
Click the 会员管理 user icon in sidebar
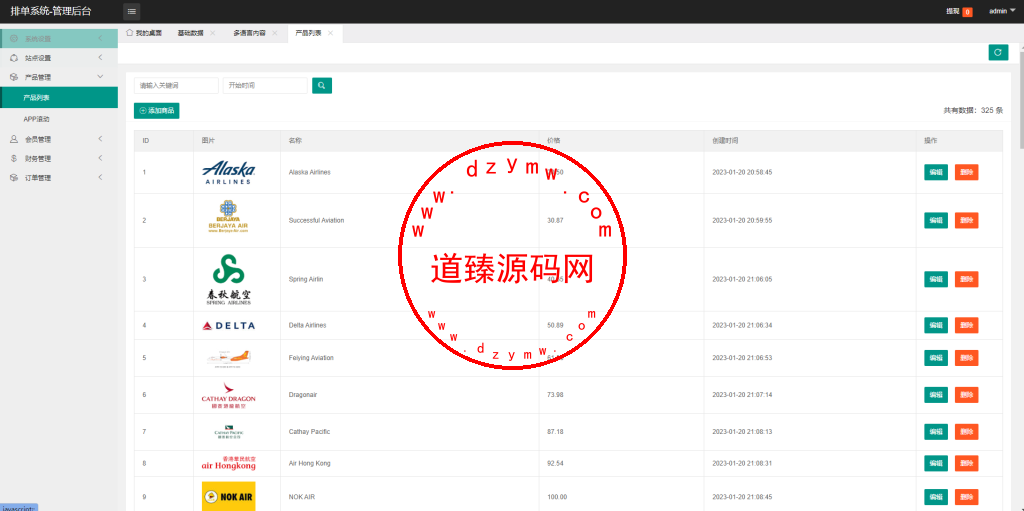click(x=14, y=139)
